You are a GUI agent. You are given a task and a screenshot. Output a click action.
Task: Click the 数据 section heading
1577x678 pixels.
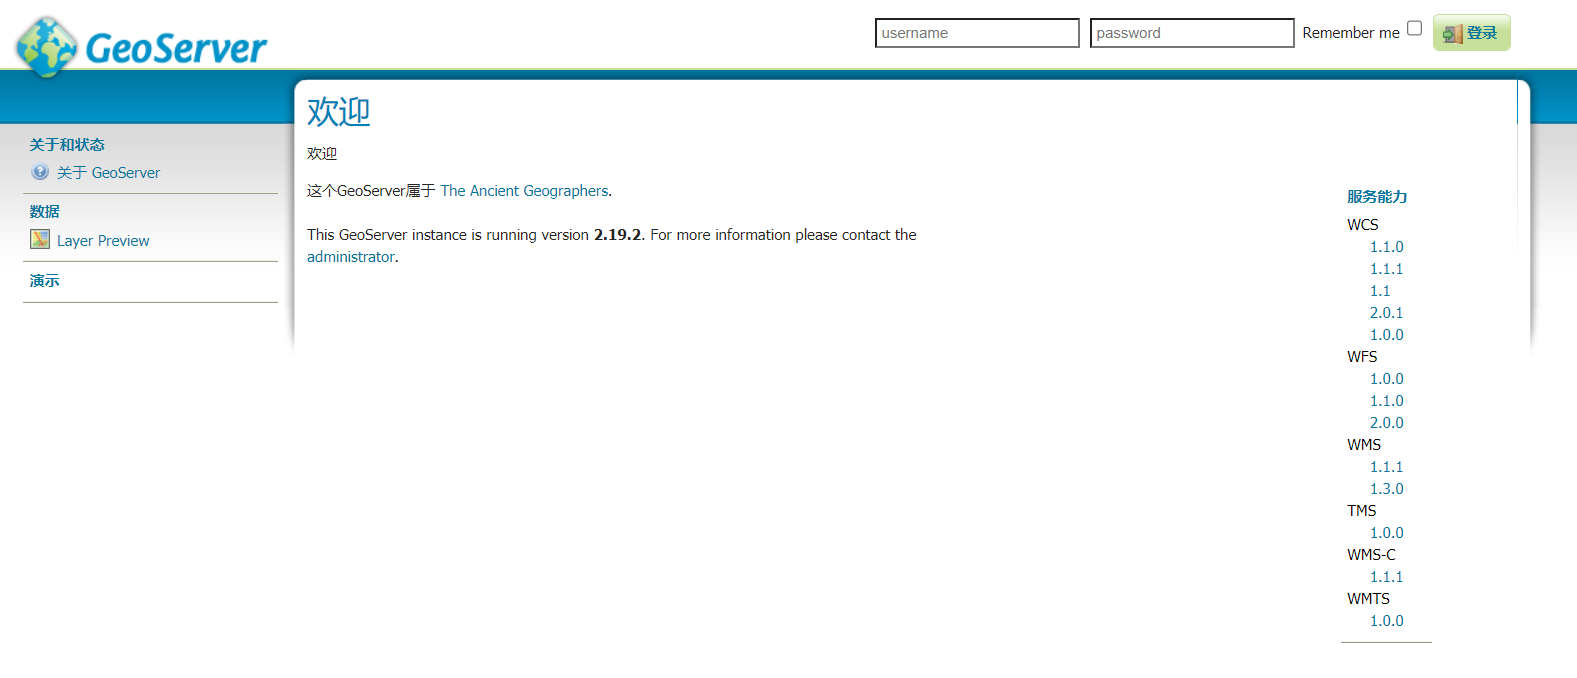(45, 212)
